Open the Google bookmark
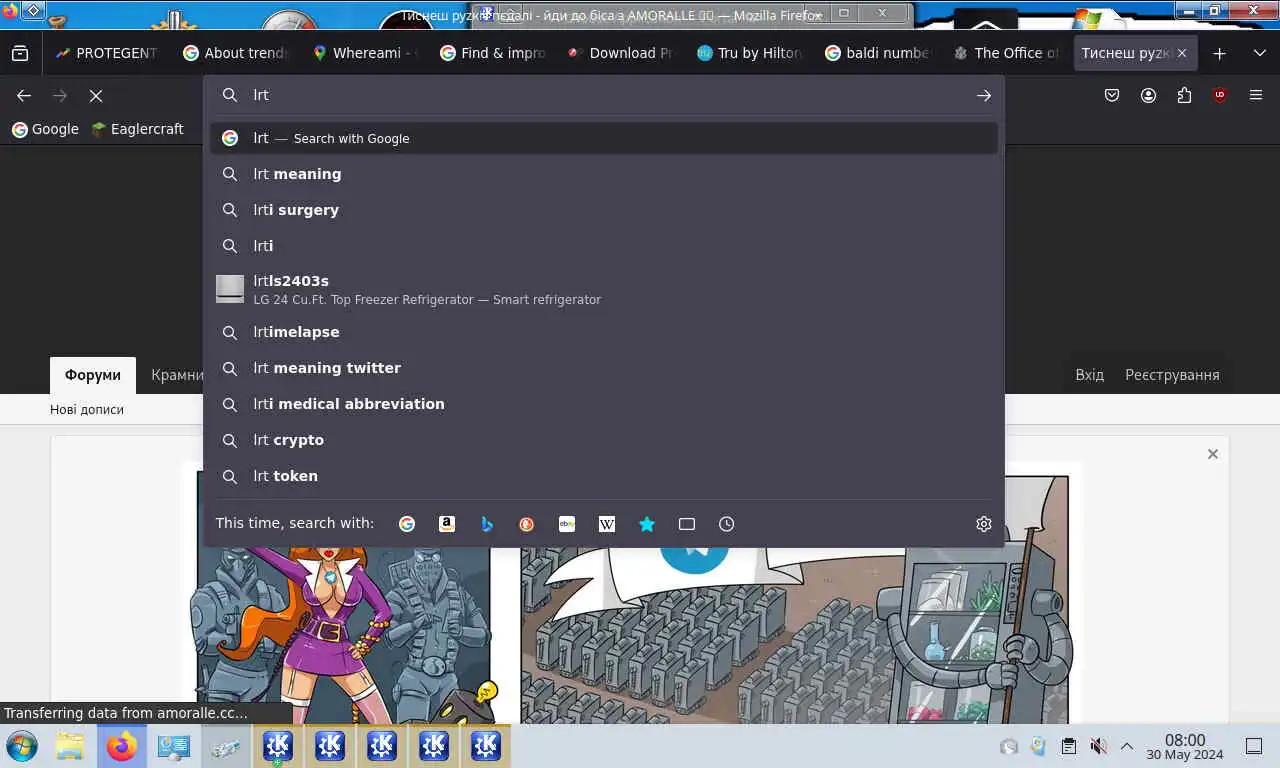1280x768 pixels. (45, 129)
